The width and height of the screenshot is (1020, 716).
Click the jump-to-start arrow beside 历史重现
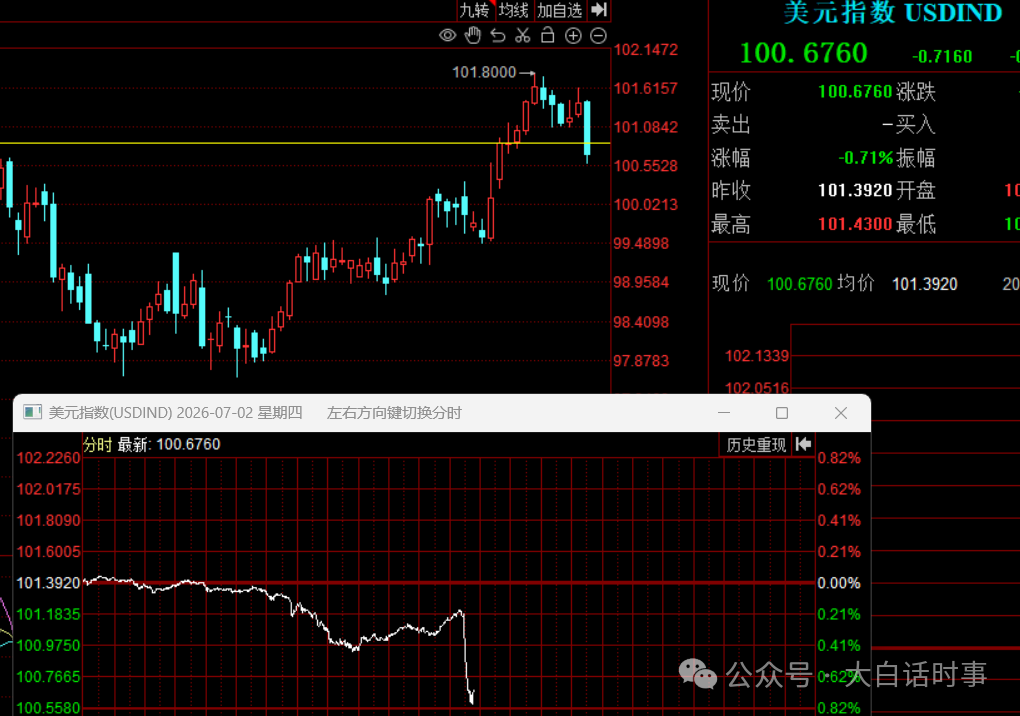pyautogui.click(x=803, y=444)
